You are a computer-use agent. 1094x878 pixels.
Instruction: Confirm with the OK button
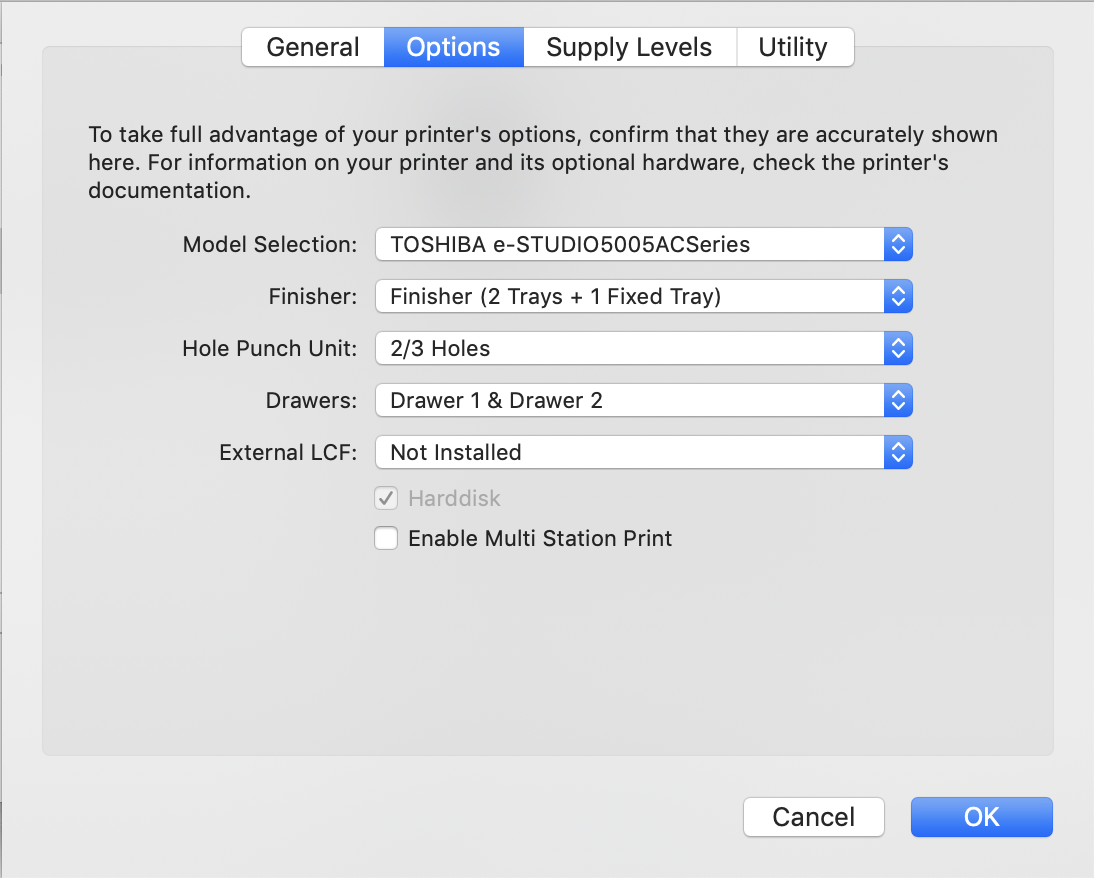click(x=981, y=817)
